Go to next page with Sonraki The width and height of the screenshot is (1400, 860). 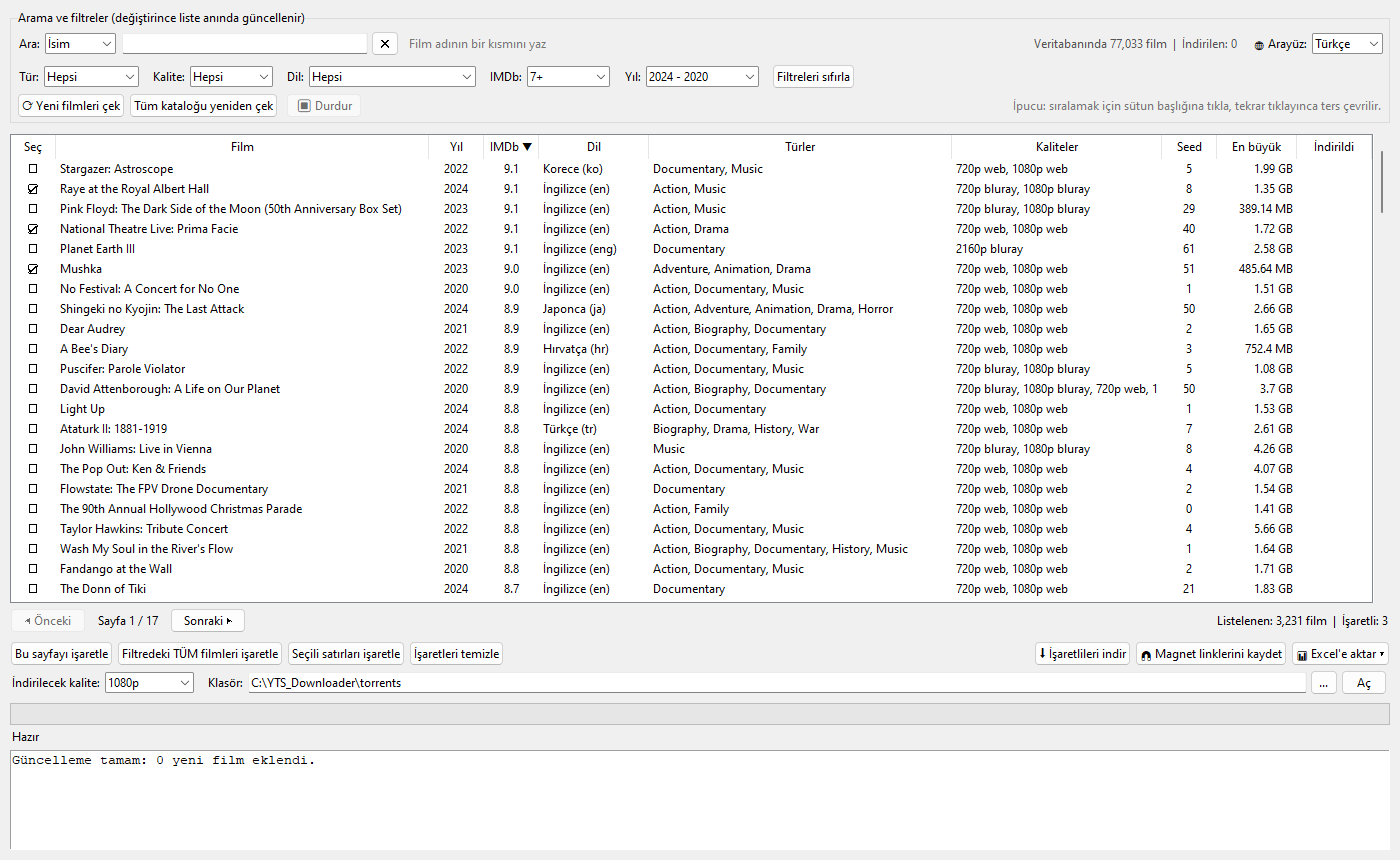pos(208,621)
